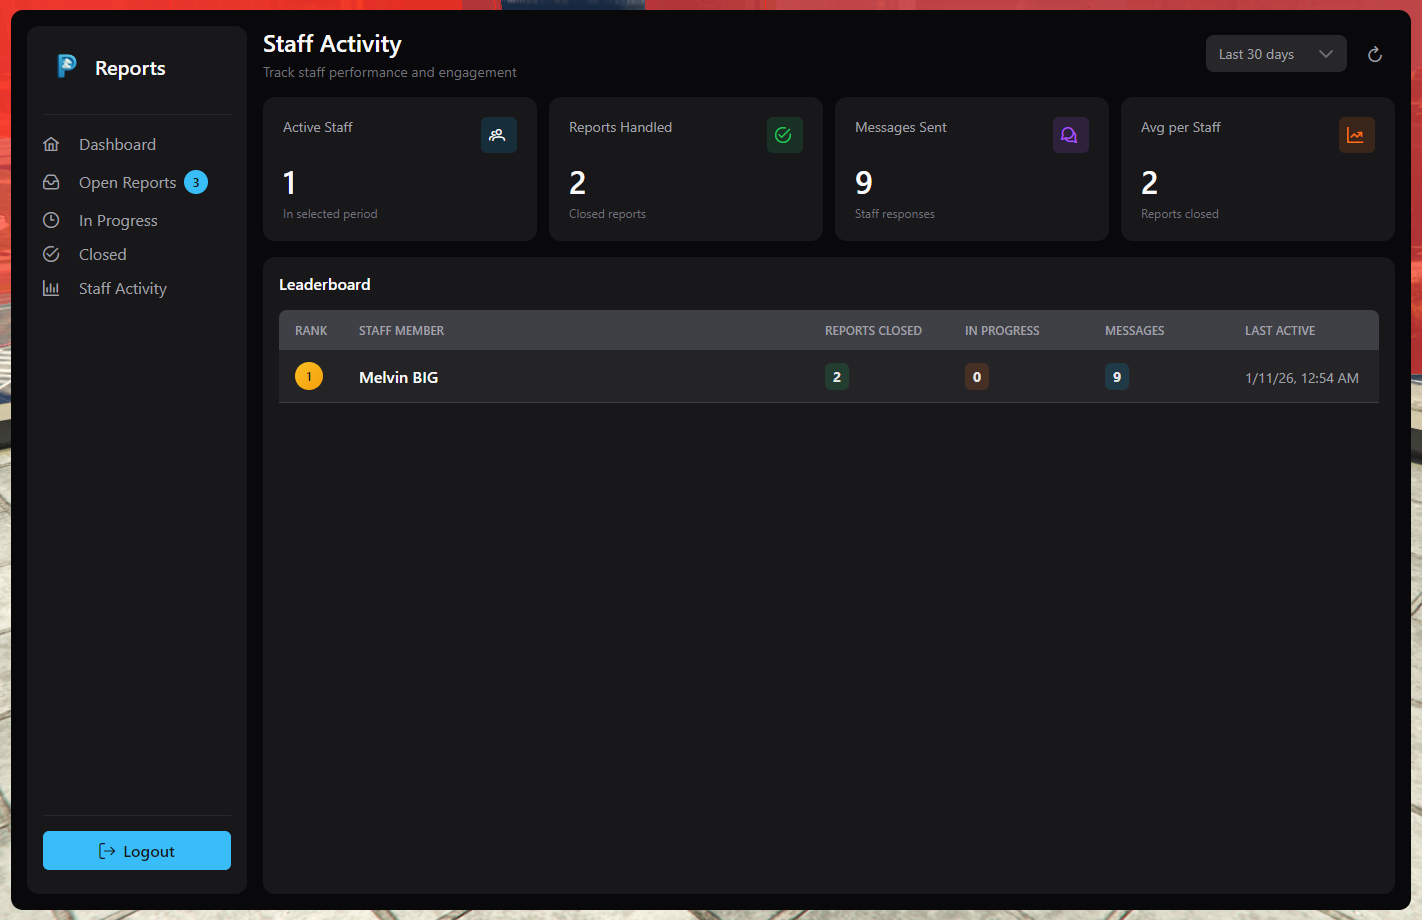Click the Reports Handled stat card

[686, 169]
